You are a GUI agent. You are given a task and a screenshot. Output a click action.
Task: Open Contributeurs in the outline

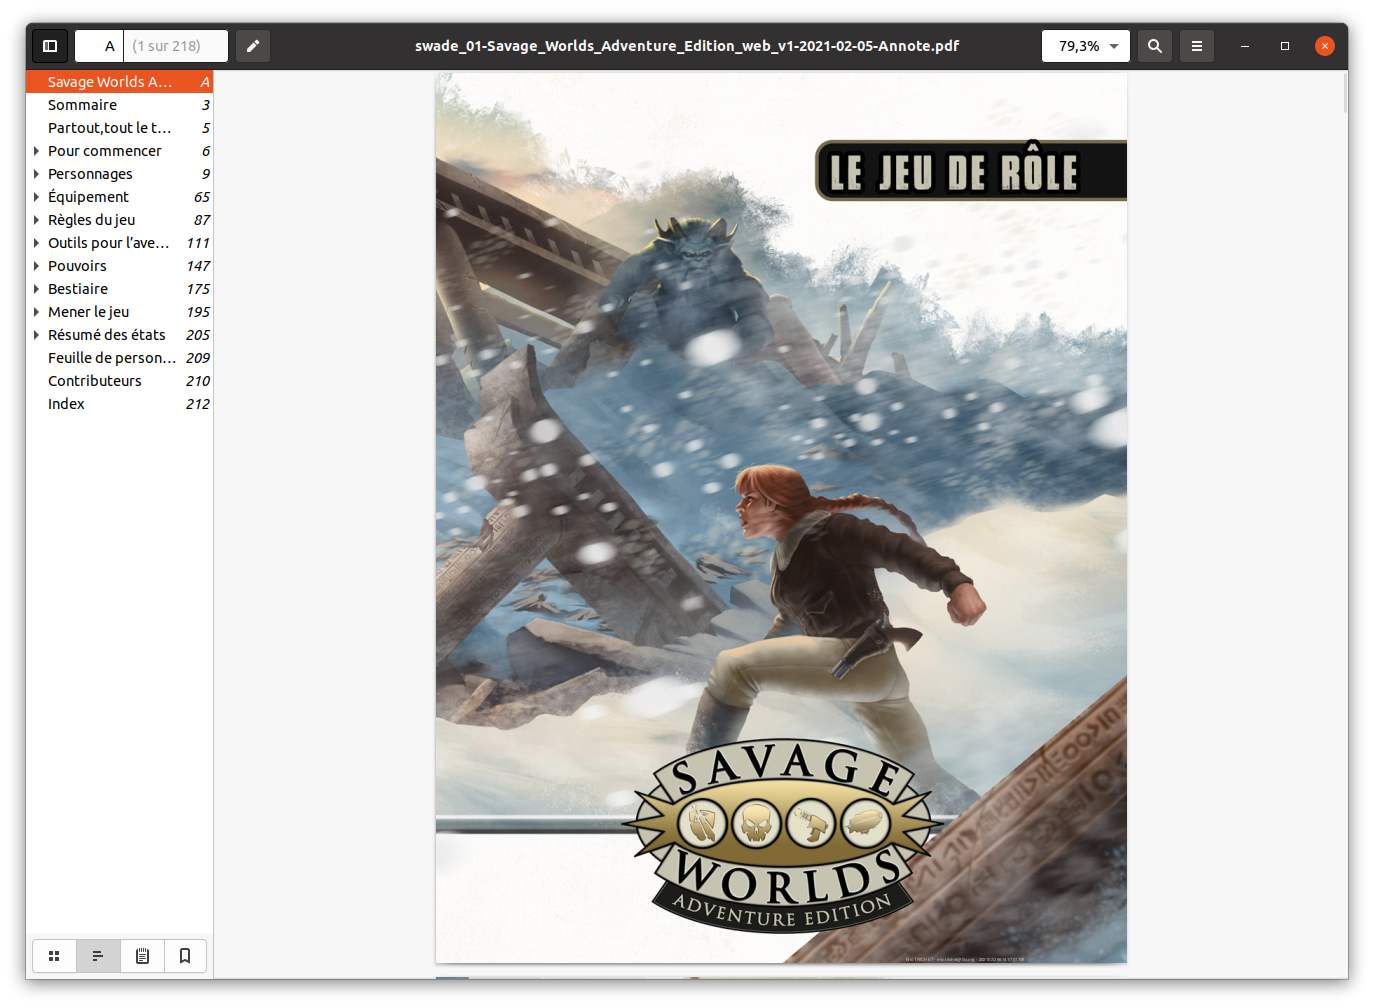[x=95, y=381]
